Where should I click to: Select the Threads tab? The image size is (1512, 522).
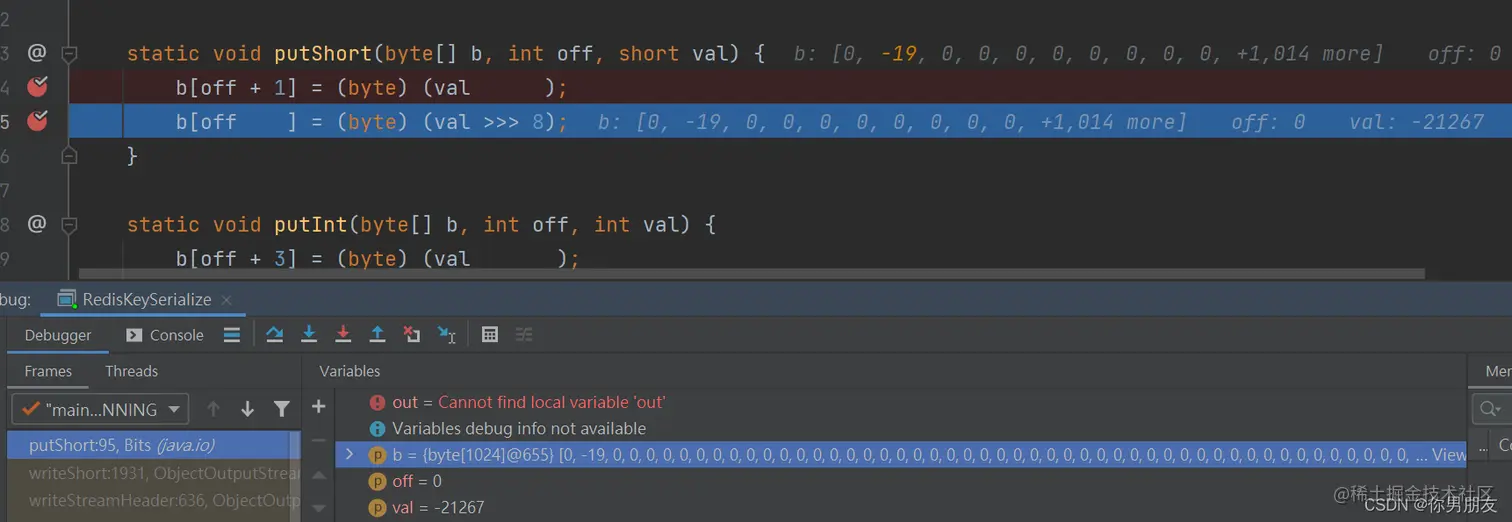[132, 371]
